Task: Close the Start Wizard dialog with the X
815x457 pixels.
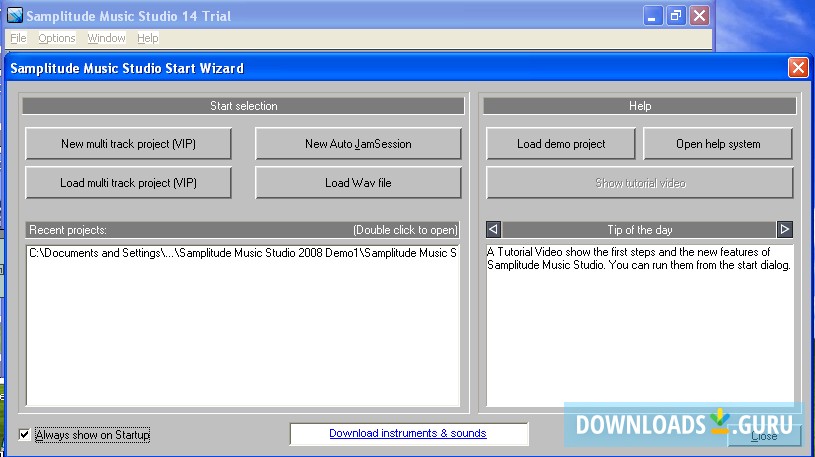Action: point(798,68)
